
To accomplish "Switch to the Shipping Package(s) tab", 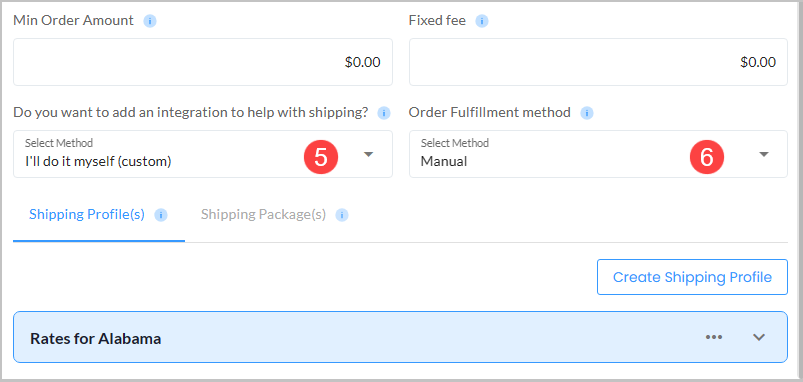I will [263, 215].
